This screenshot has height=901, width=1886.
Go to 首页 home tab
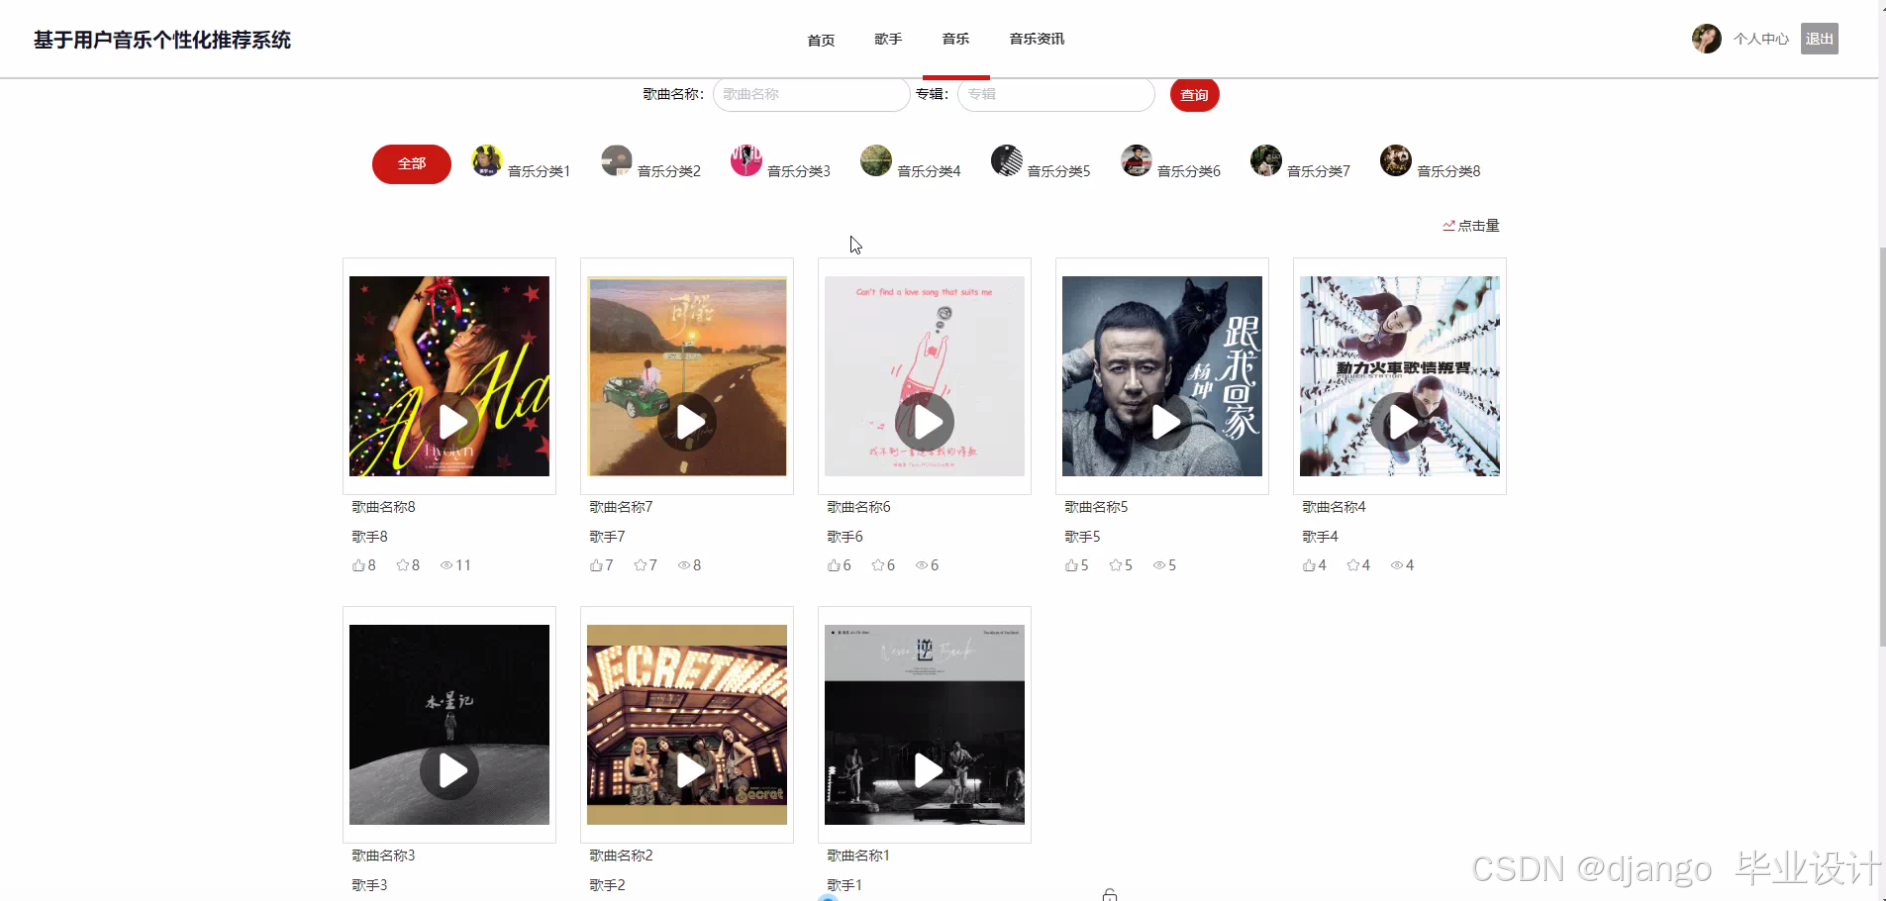click(x=821, y=40)
